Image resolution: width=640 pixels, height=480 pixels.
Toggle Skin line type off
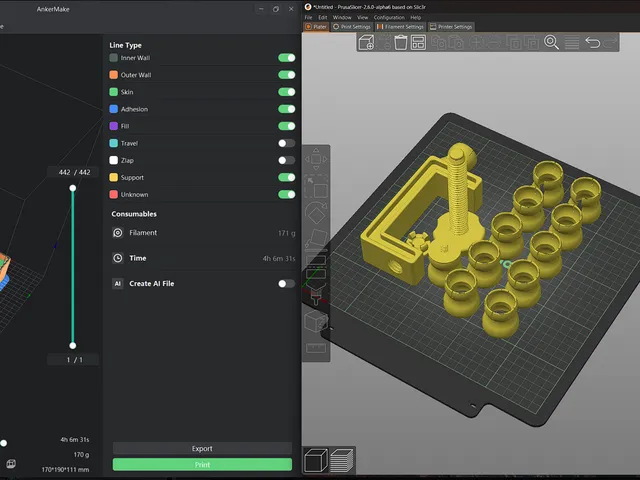[287, 92]
